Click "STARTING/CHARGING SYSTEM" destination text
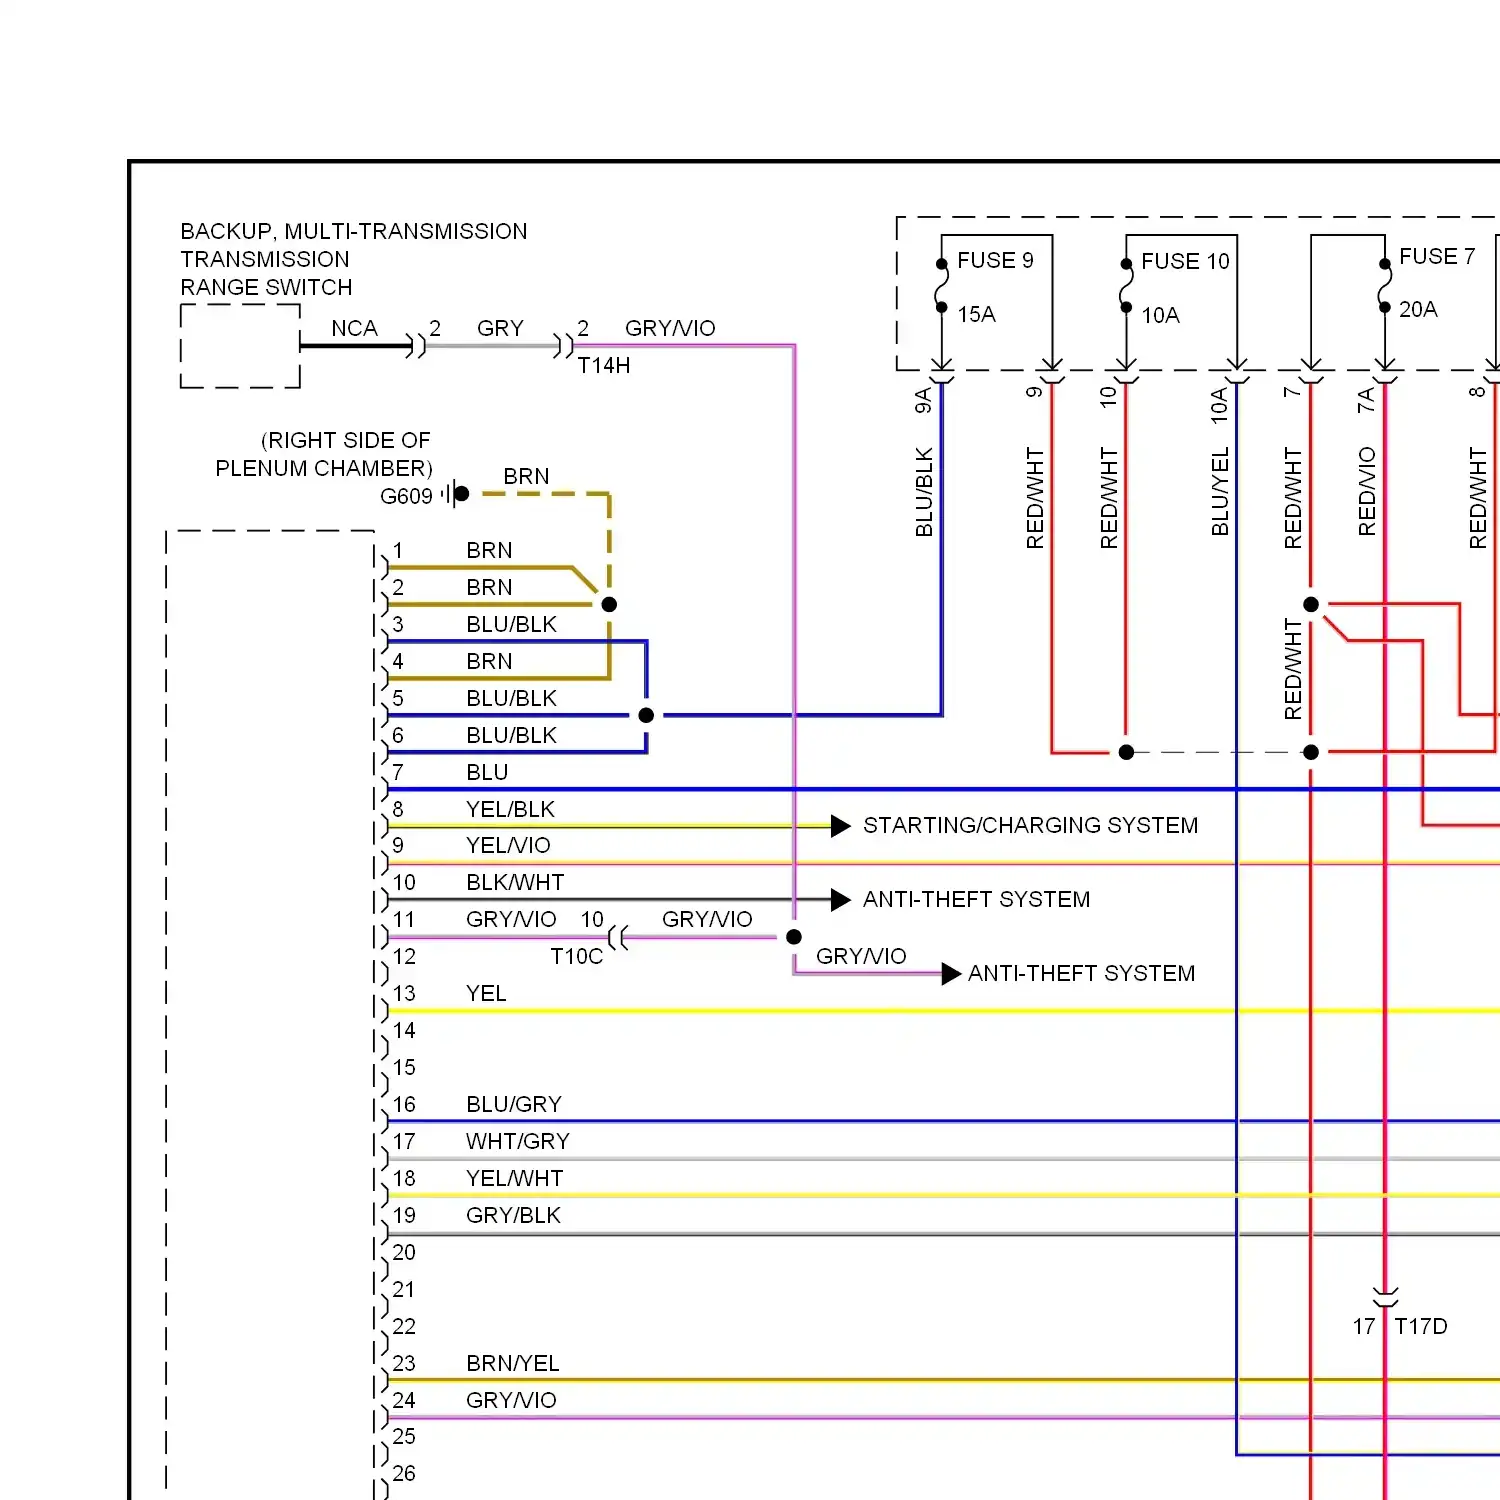Image resolution: width=1500 pixels, height=1500 pixels. click(x=1030, y=825)
